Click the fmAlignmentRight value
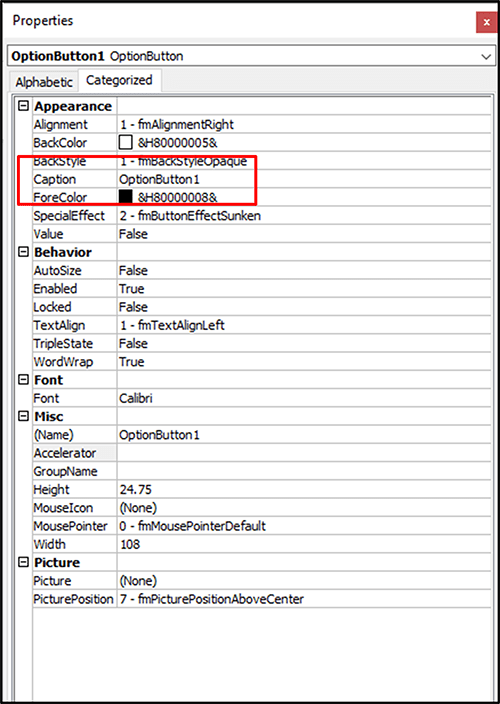The width and height of the screenshot is (500, 704). tap(177, 124)
